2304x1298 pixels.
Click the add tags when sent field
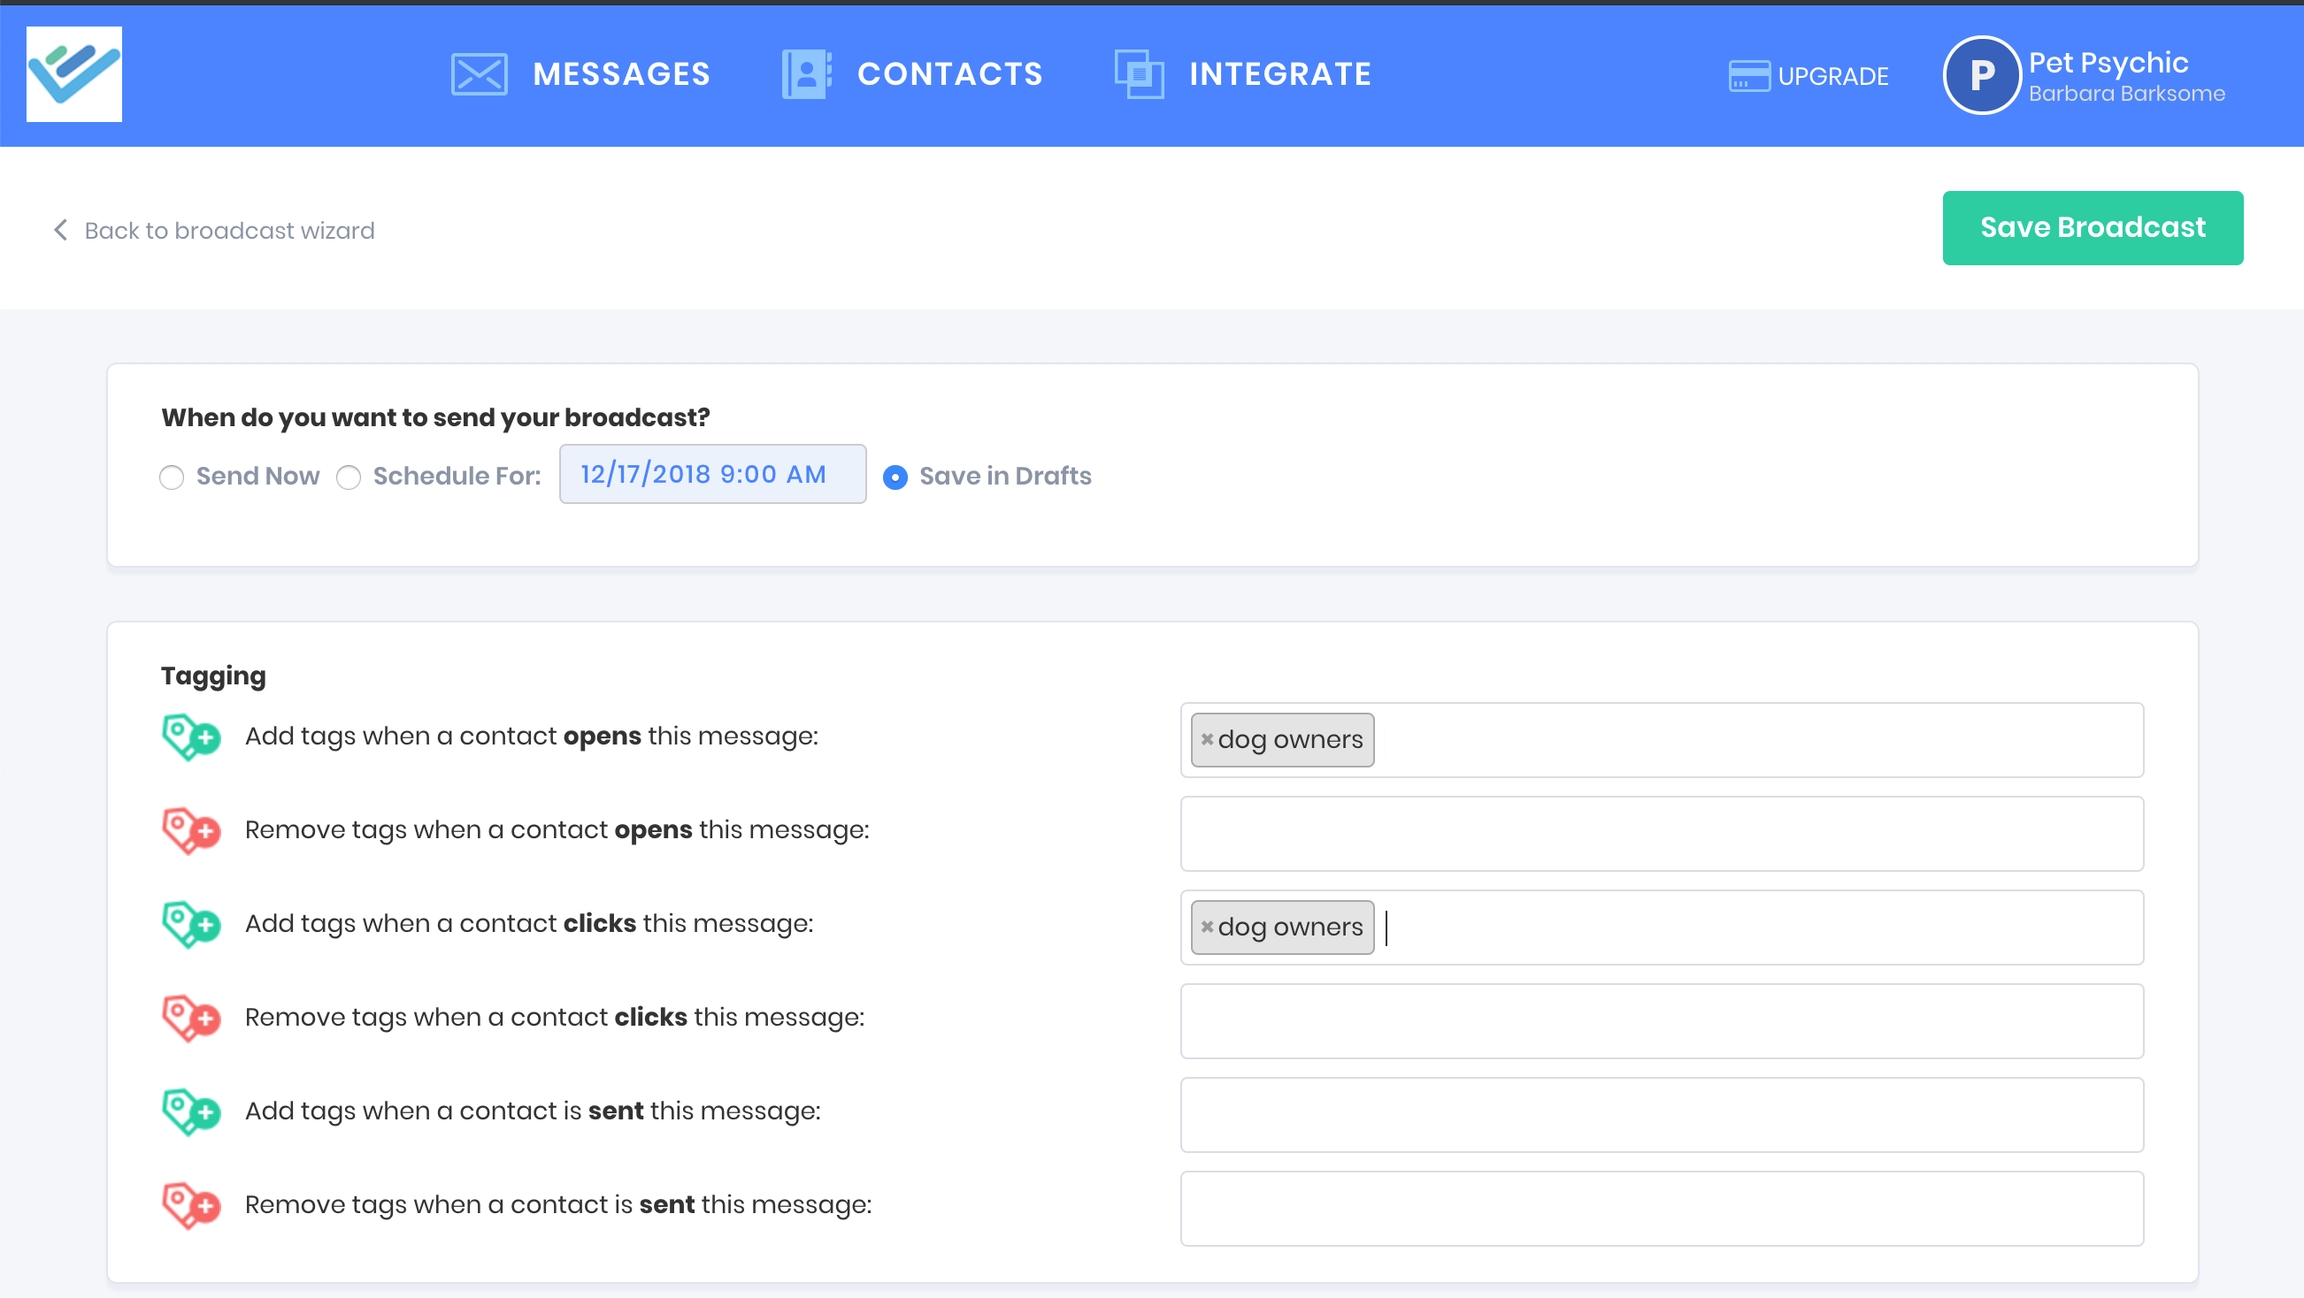[x=1661, y=1114]
